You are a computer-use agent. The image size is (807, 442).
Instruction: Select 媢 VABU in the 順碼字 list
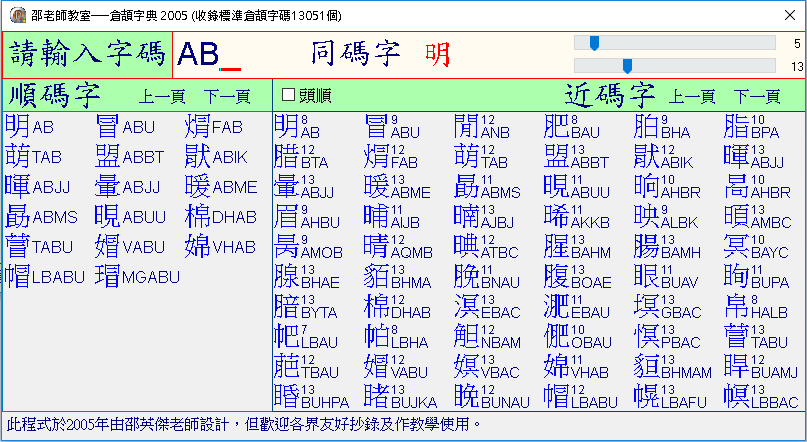129,246
